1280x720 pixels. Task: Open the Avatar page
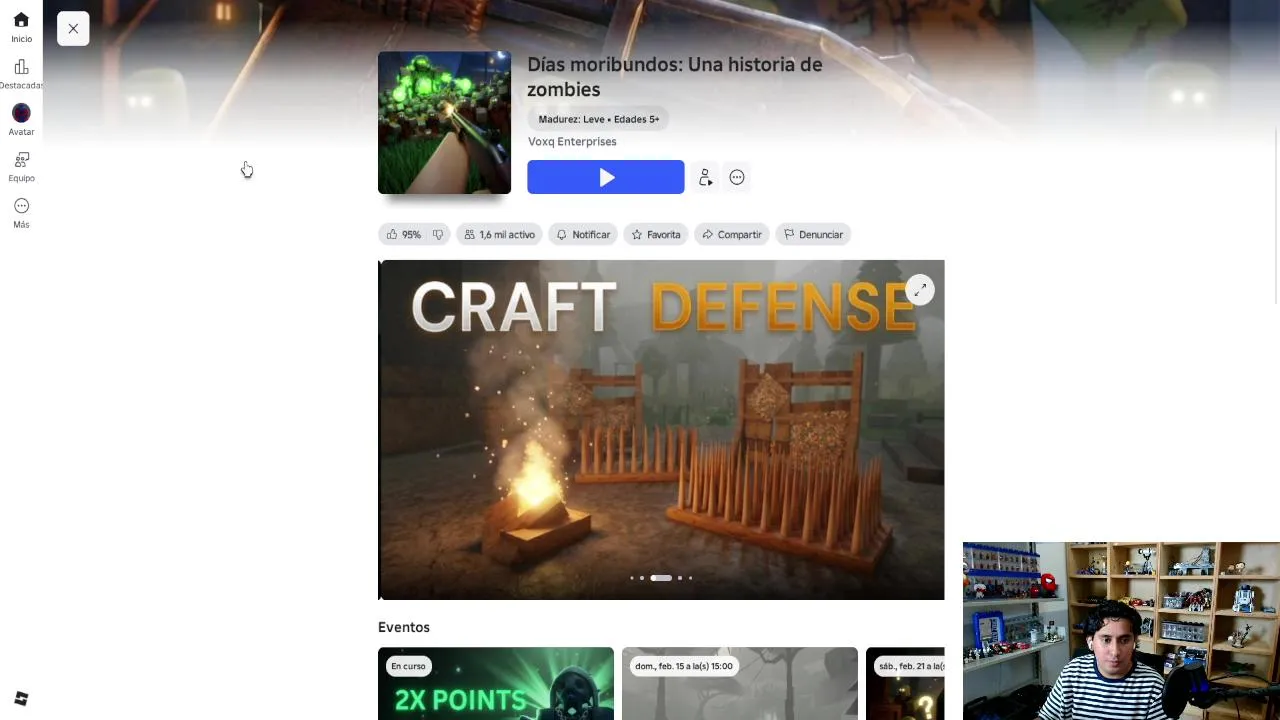[x=21, y=120]
